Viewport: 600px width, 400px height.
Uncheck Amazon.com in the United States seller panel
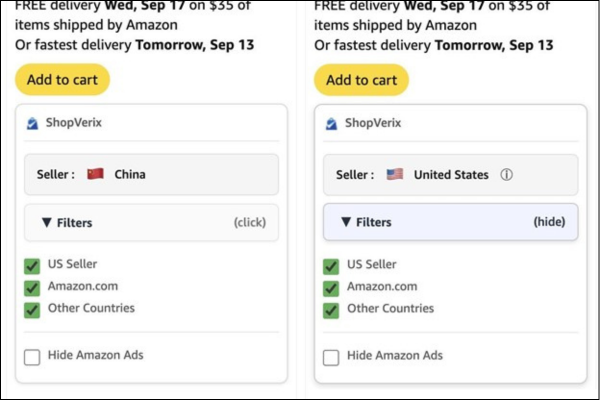(331, 288)
